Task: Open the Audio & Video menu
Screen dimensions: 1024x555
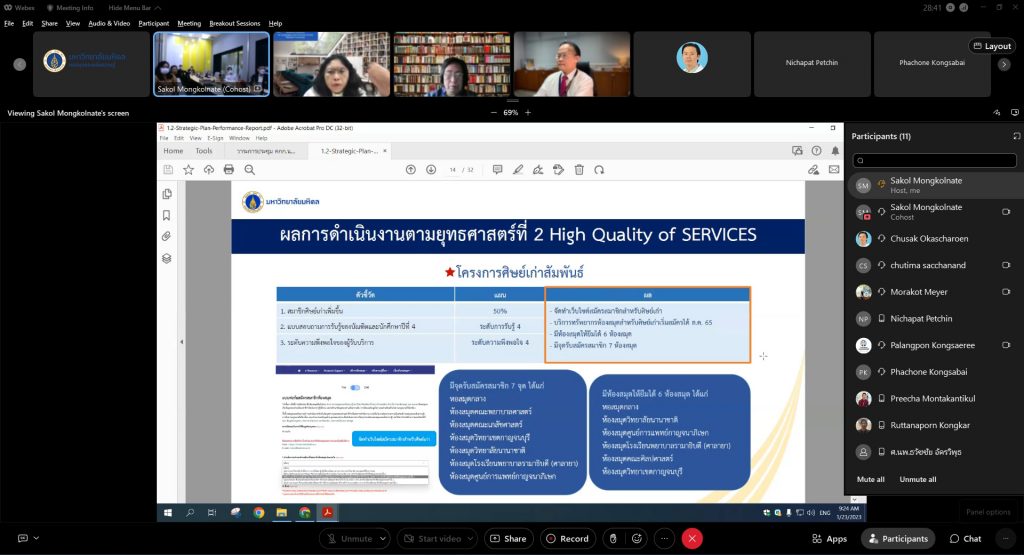Action: pyautogui.click(x=109, y=23)
